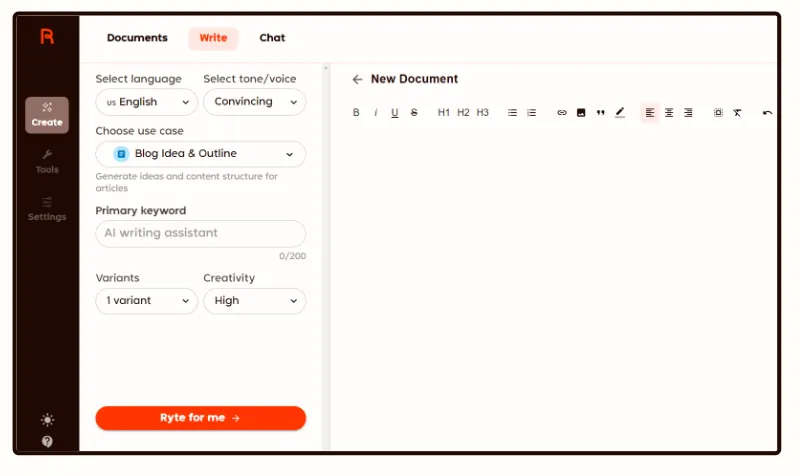Image resolution: width=800 pixels, height=476 pixels.
Task: Toggle bold formatting
Action: click(356, 113)
